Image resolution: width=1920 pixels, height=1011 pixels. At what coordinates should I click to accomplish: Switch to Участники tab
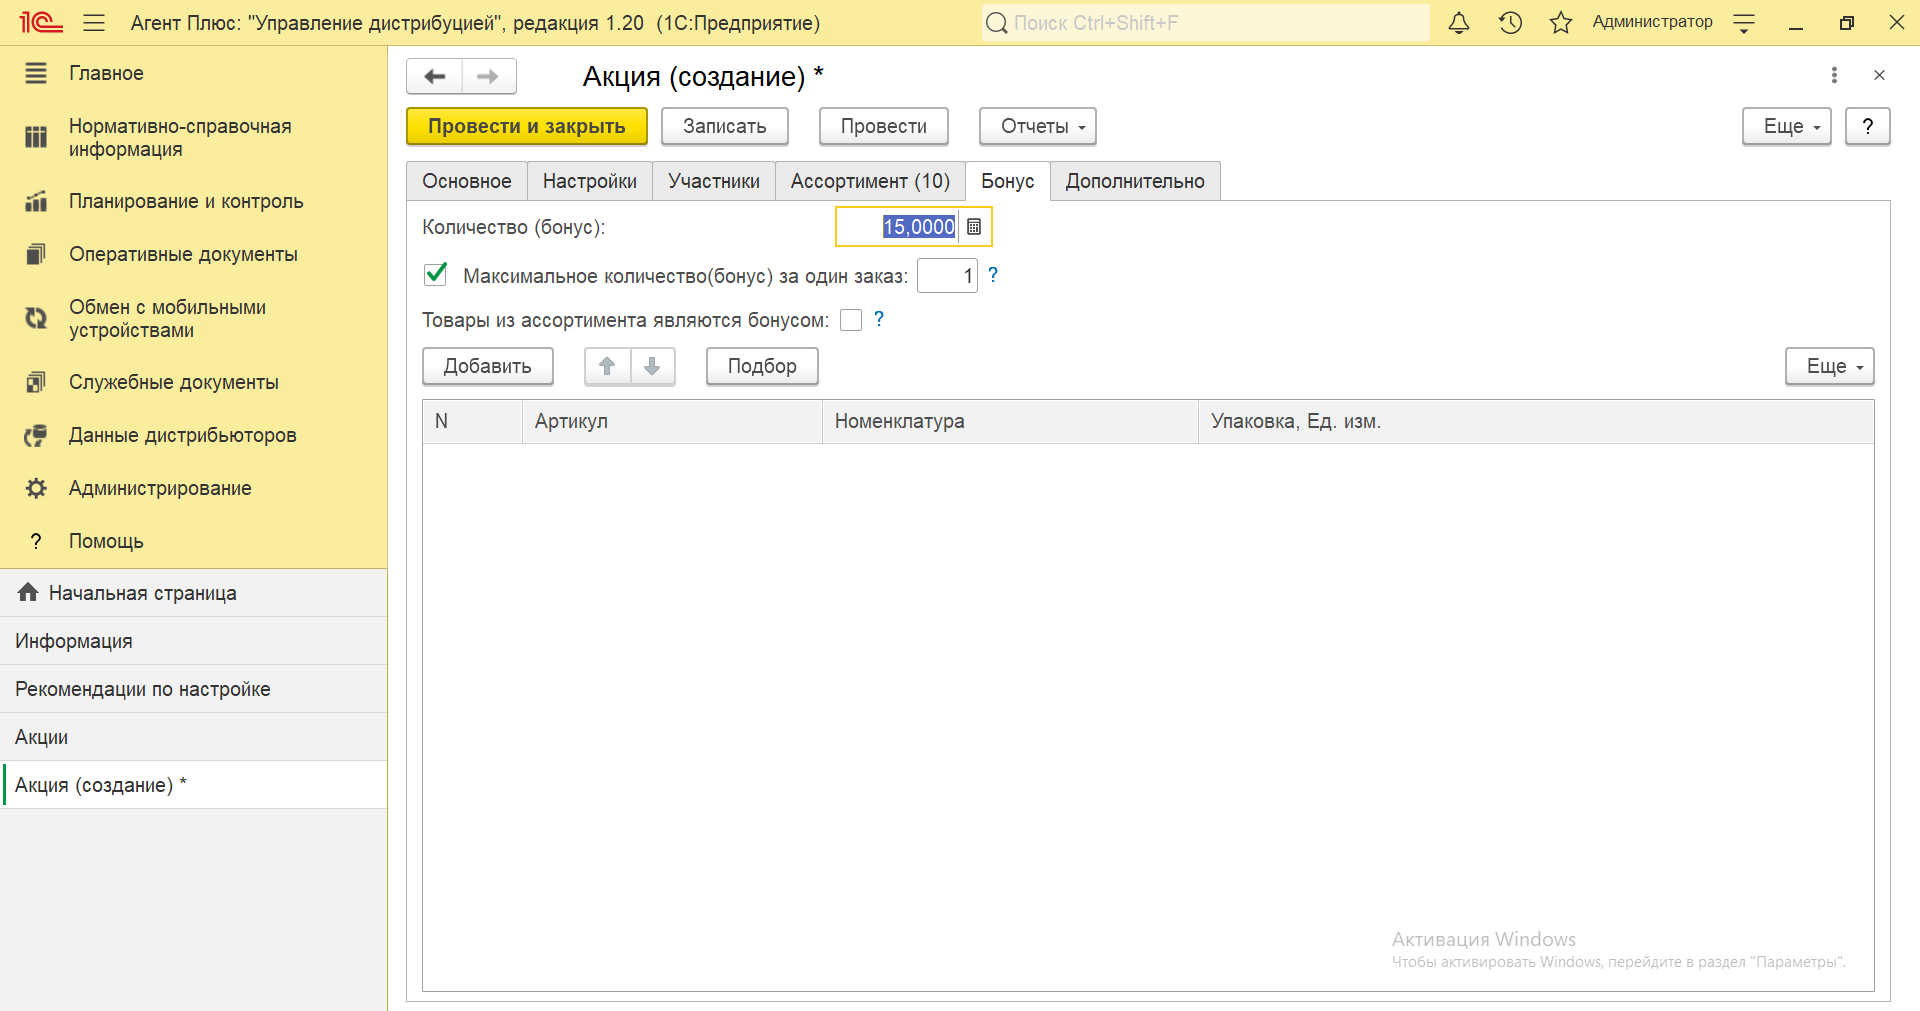pyautogui.click(x=714, y=181)
